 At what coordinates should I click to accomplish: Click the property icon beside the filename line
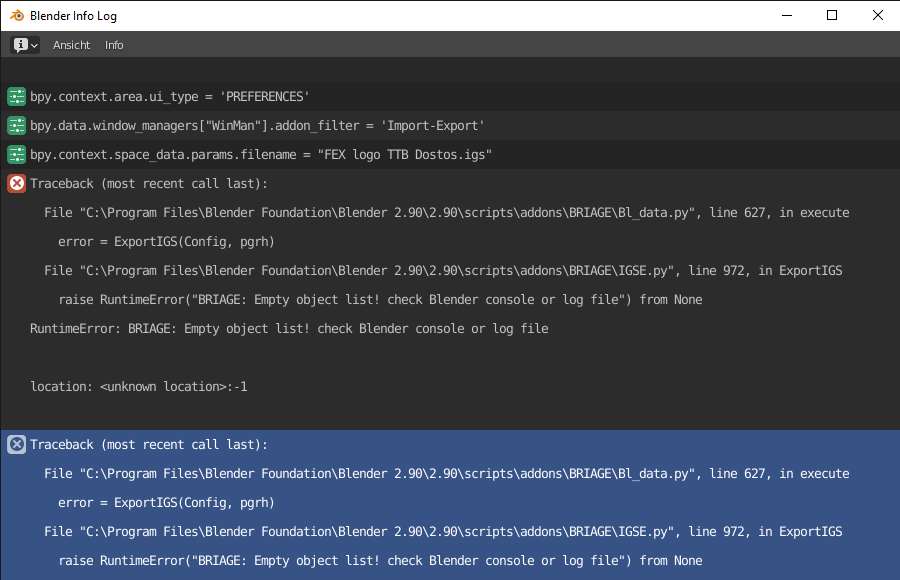click(x=16, y=155)
